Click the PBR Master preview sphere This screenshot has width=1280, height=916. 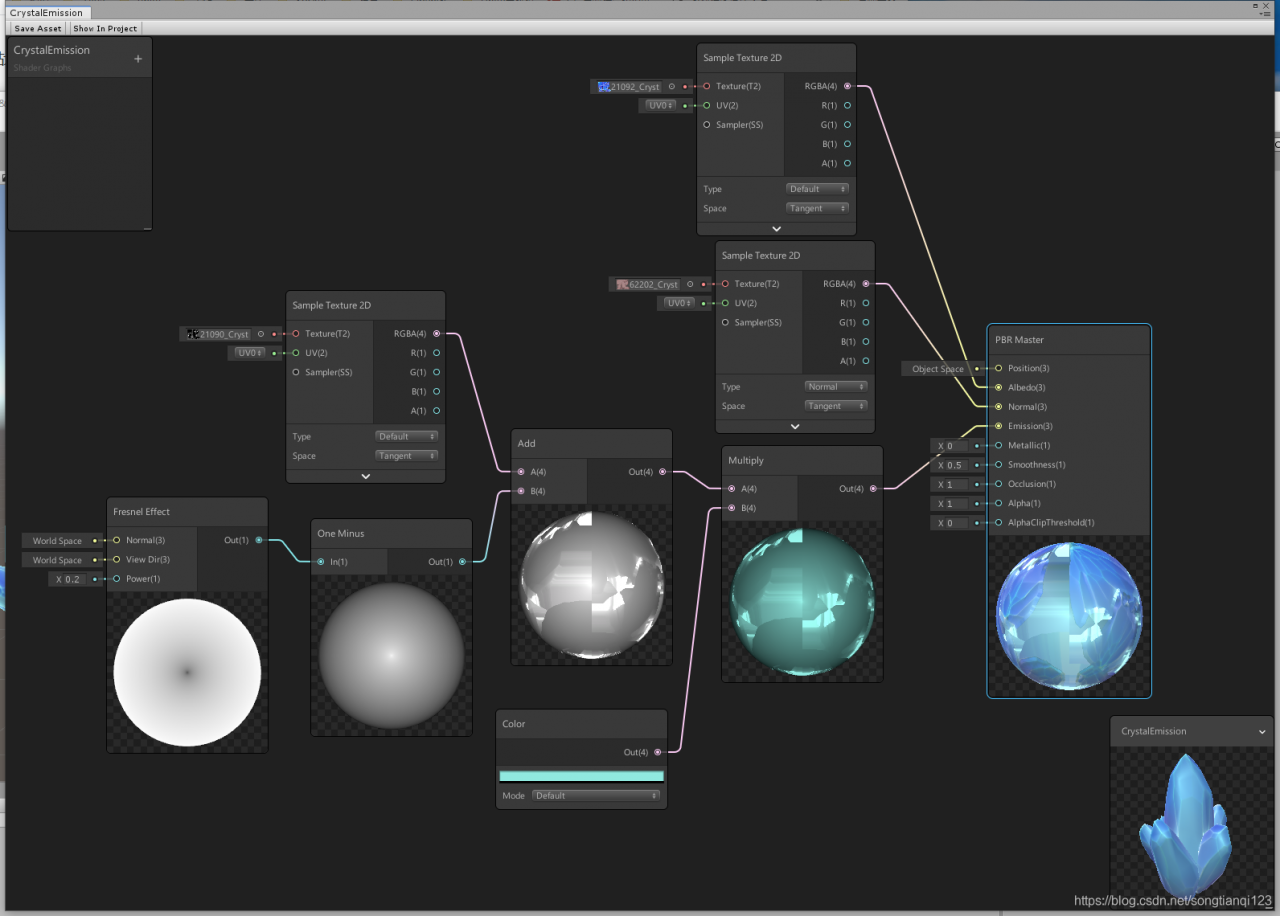1069,616
